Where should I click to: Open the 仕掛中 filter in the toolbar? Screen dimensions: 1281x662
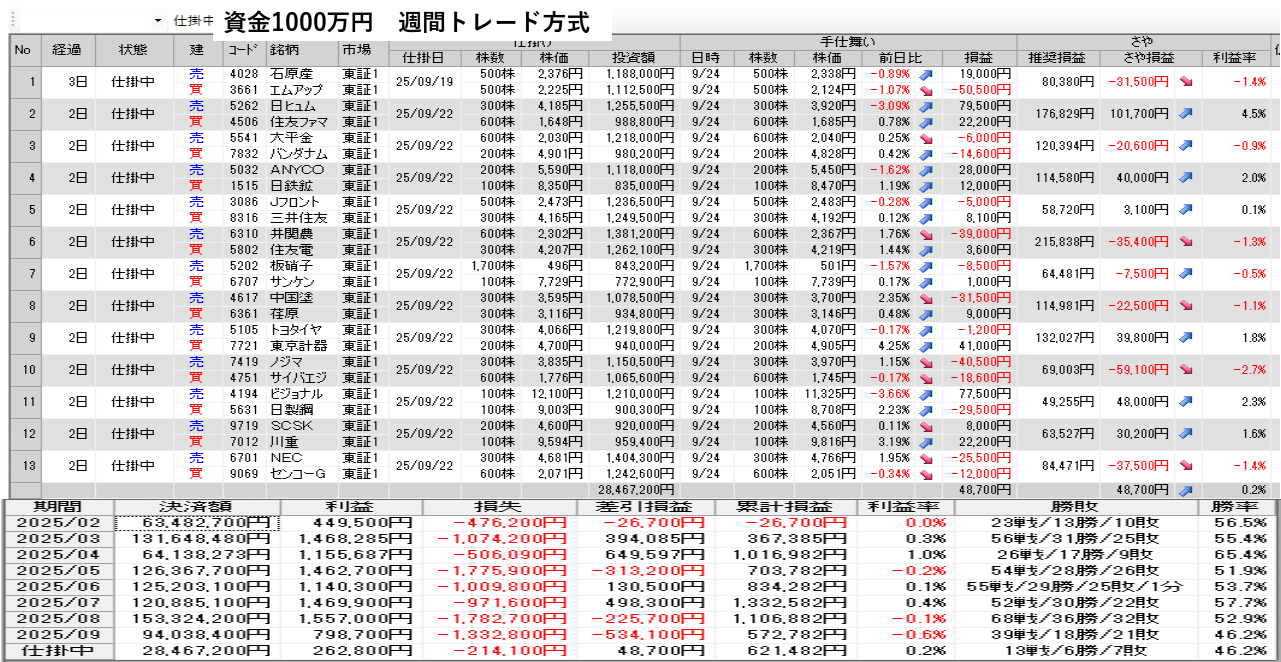pos(190,21)
